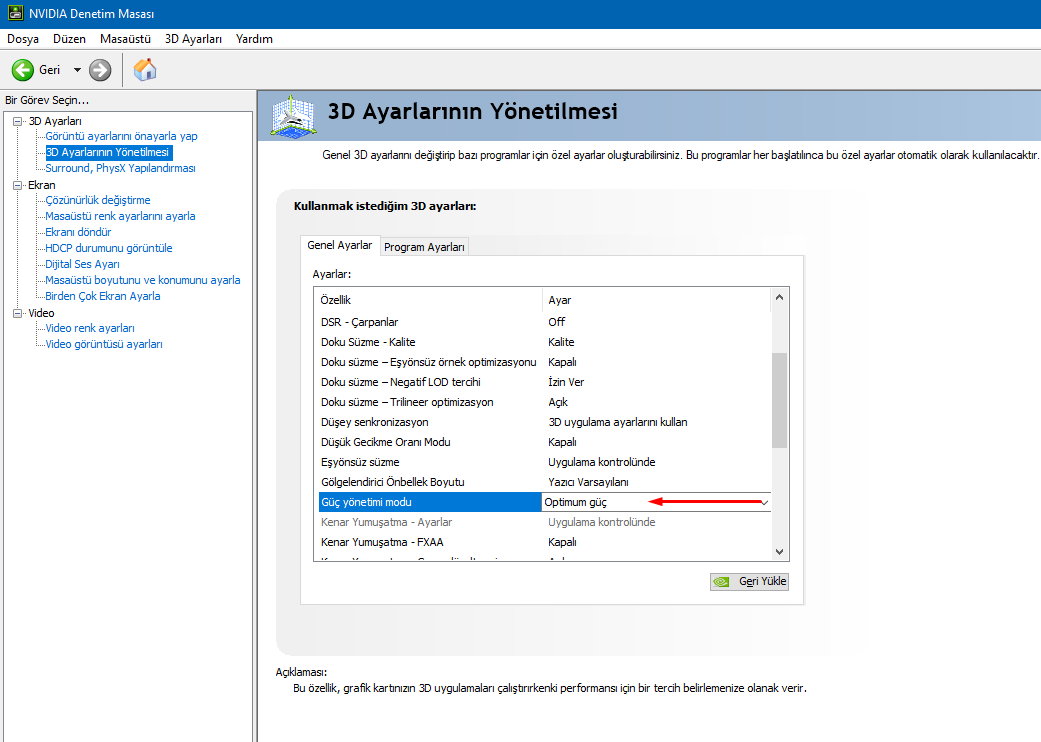The image size is (1041, 742).
Task: Collapse the 3D Ayarları tree node
Action: tap(18, 121)
